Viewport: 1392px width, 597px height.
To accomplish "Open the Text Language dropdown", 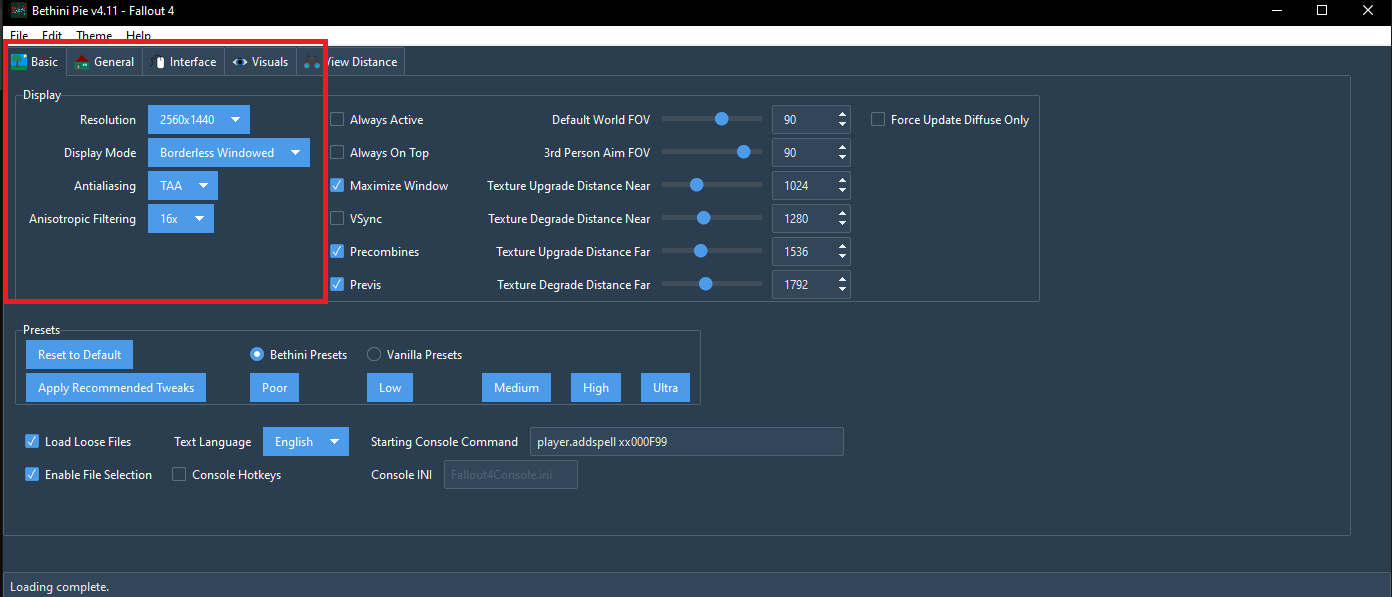I will tap(306, 441).
